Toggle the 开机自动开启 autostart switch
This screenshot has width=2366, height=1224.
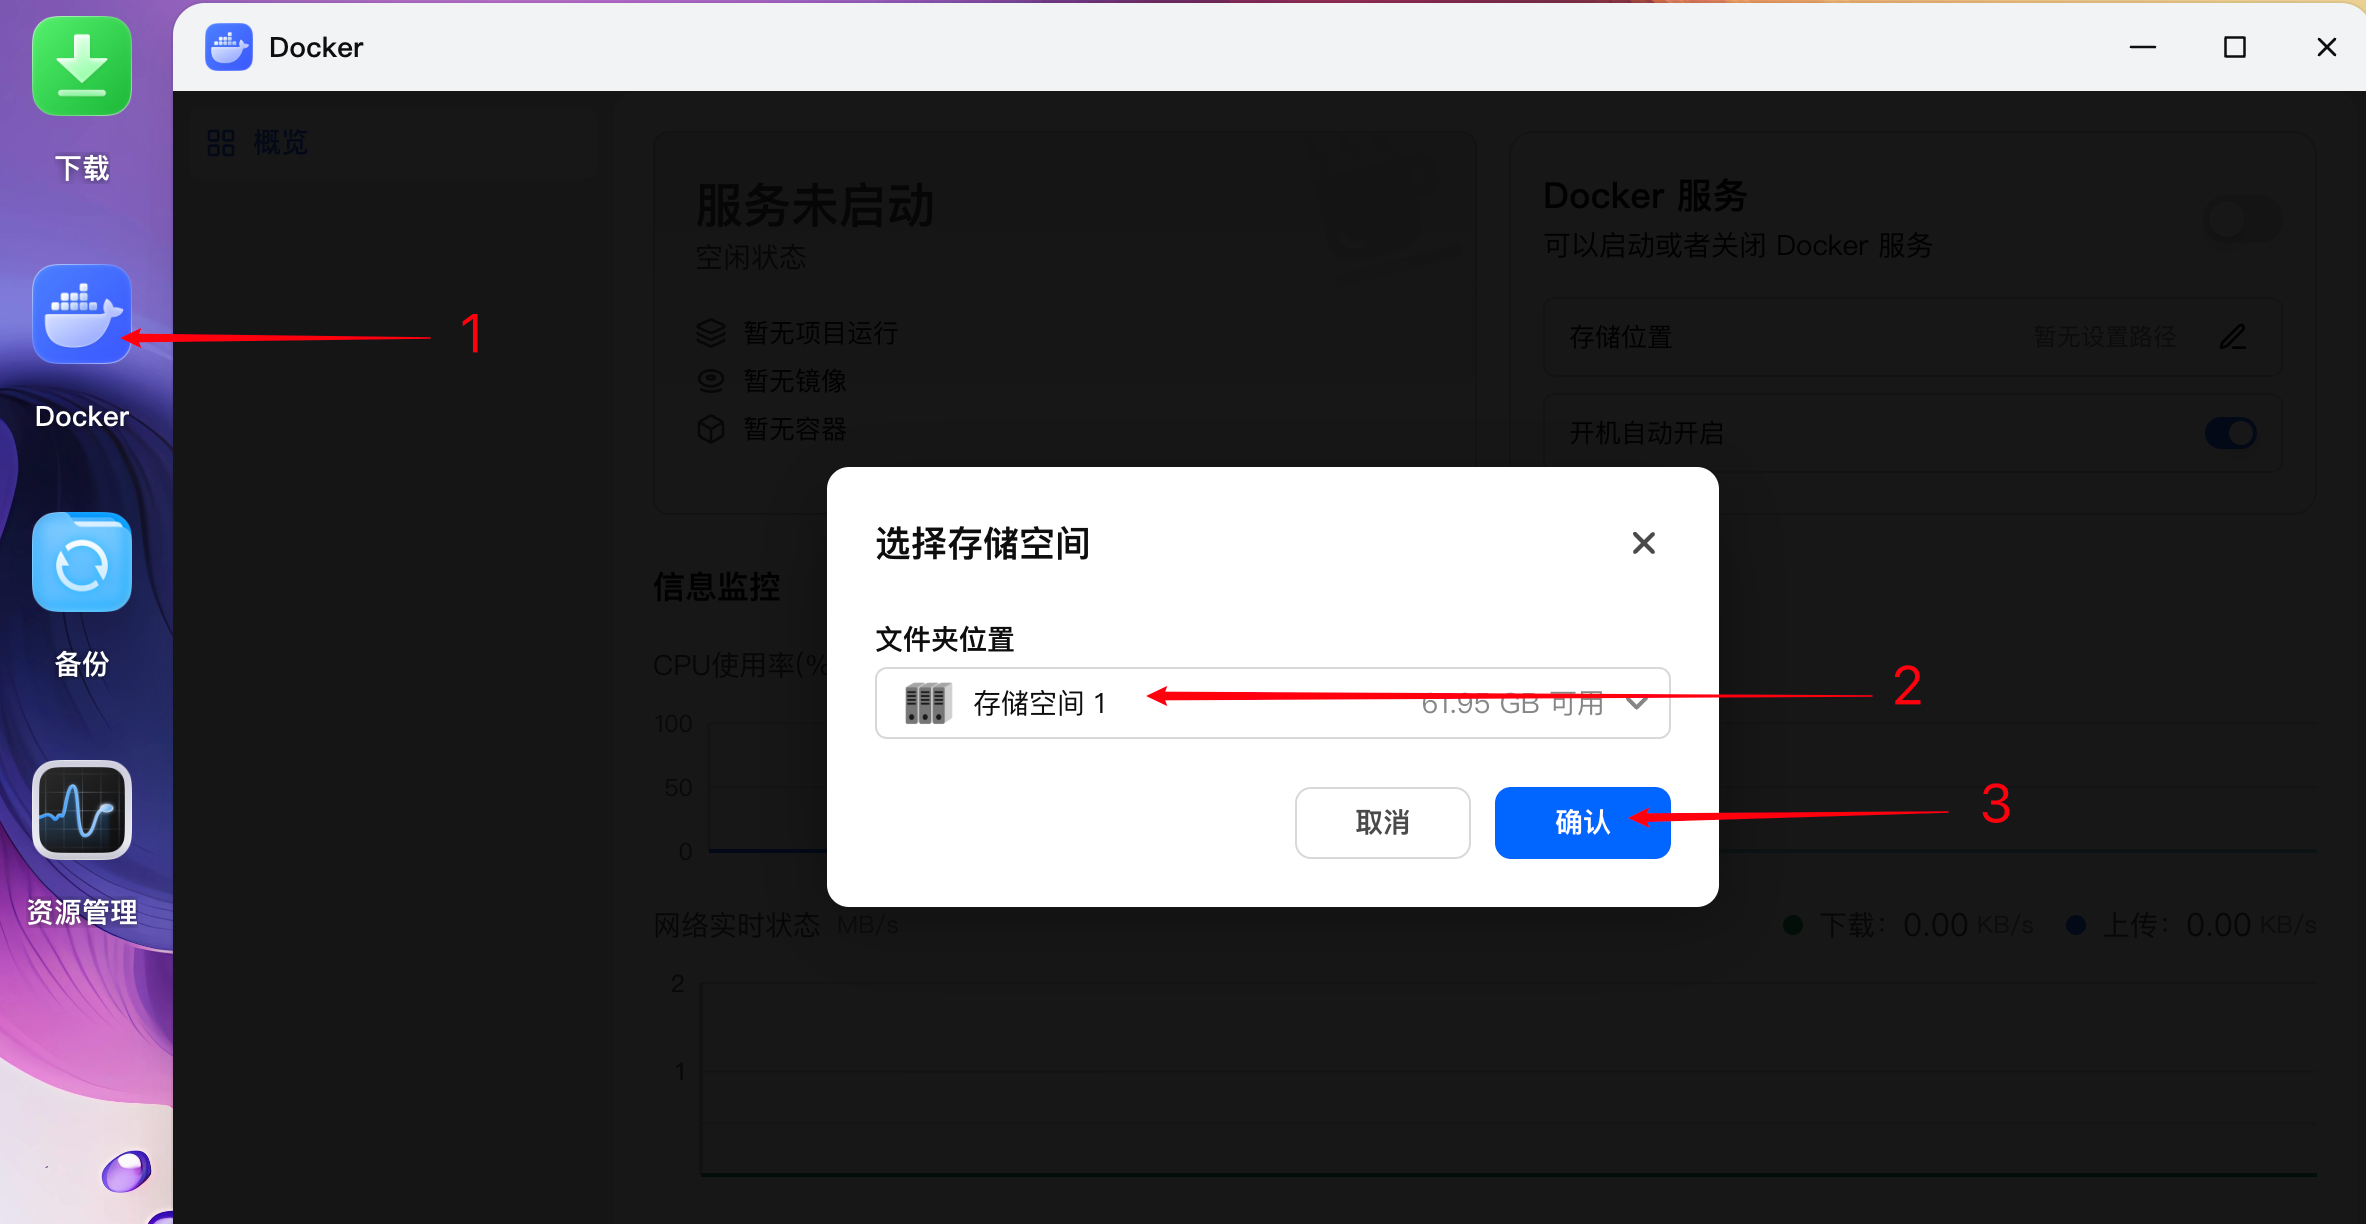2231,433
